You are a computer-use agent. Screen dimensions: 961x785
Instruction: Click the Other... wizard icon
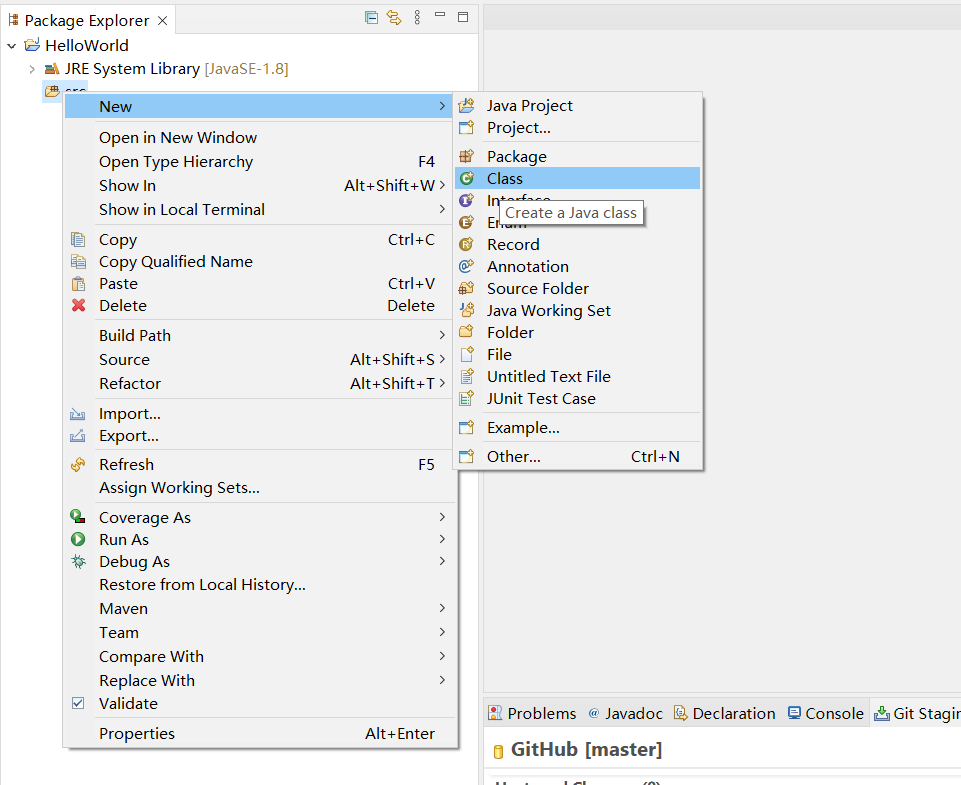tap(467, 456)
